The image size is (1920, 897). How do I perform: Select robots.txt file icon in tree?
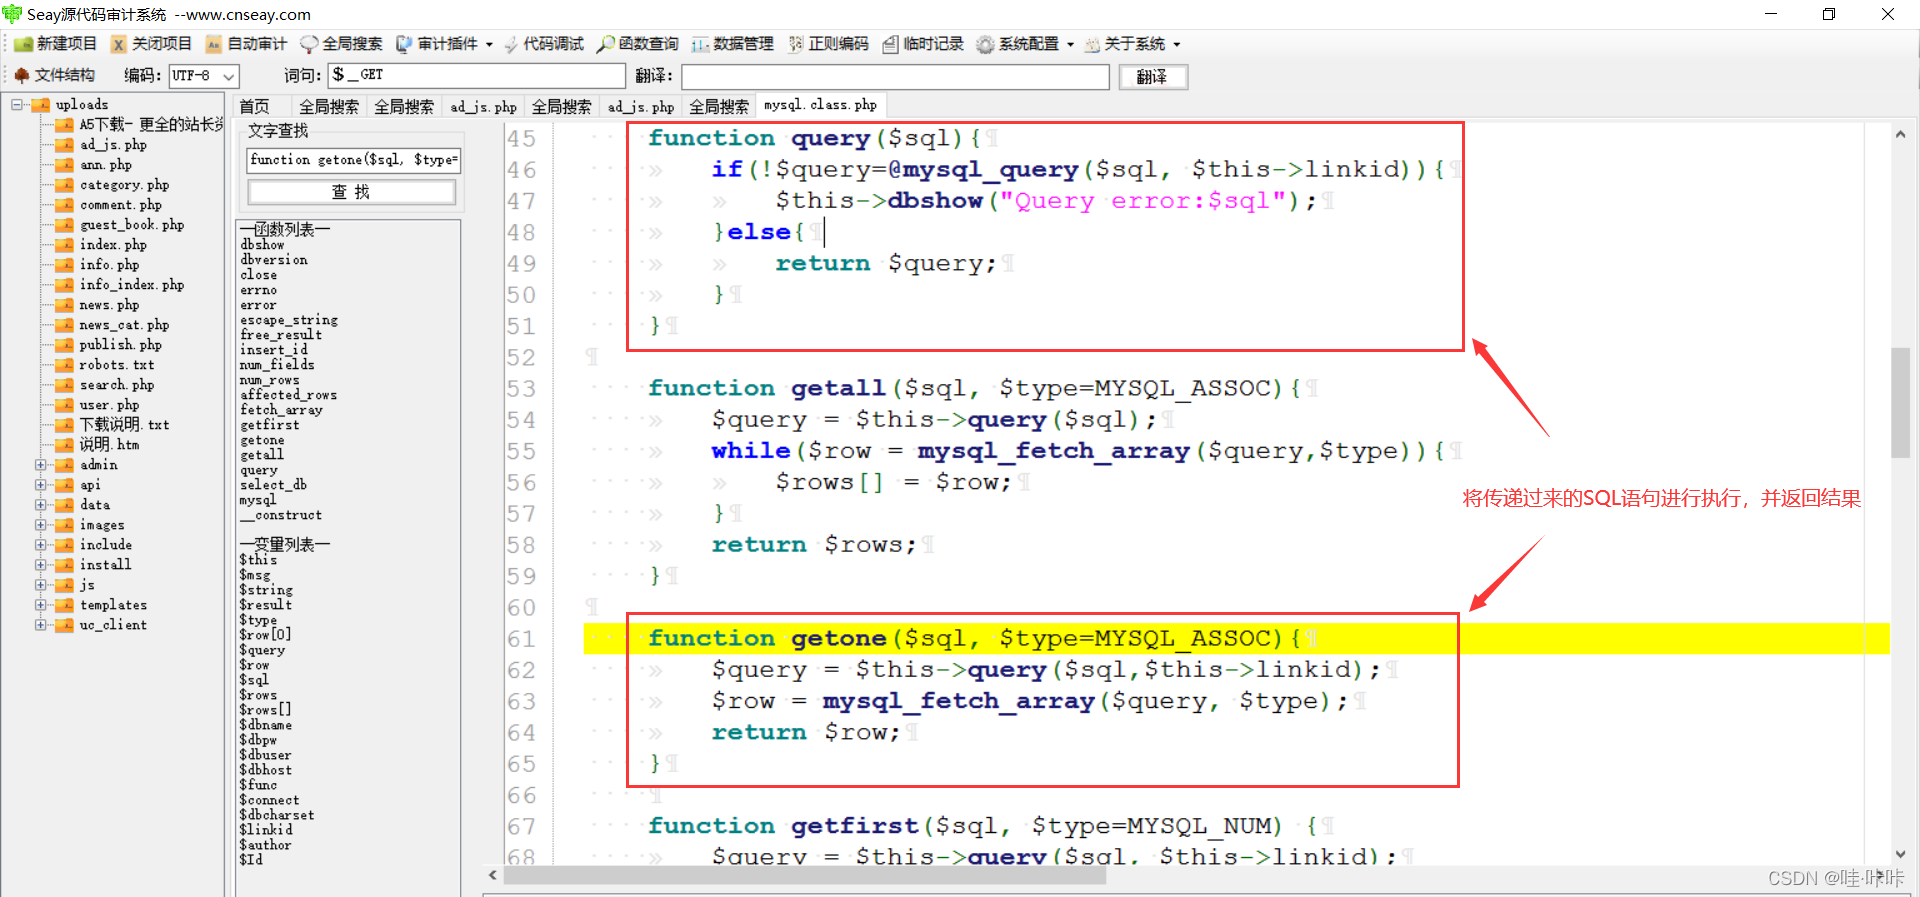(64, 365)
